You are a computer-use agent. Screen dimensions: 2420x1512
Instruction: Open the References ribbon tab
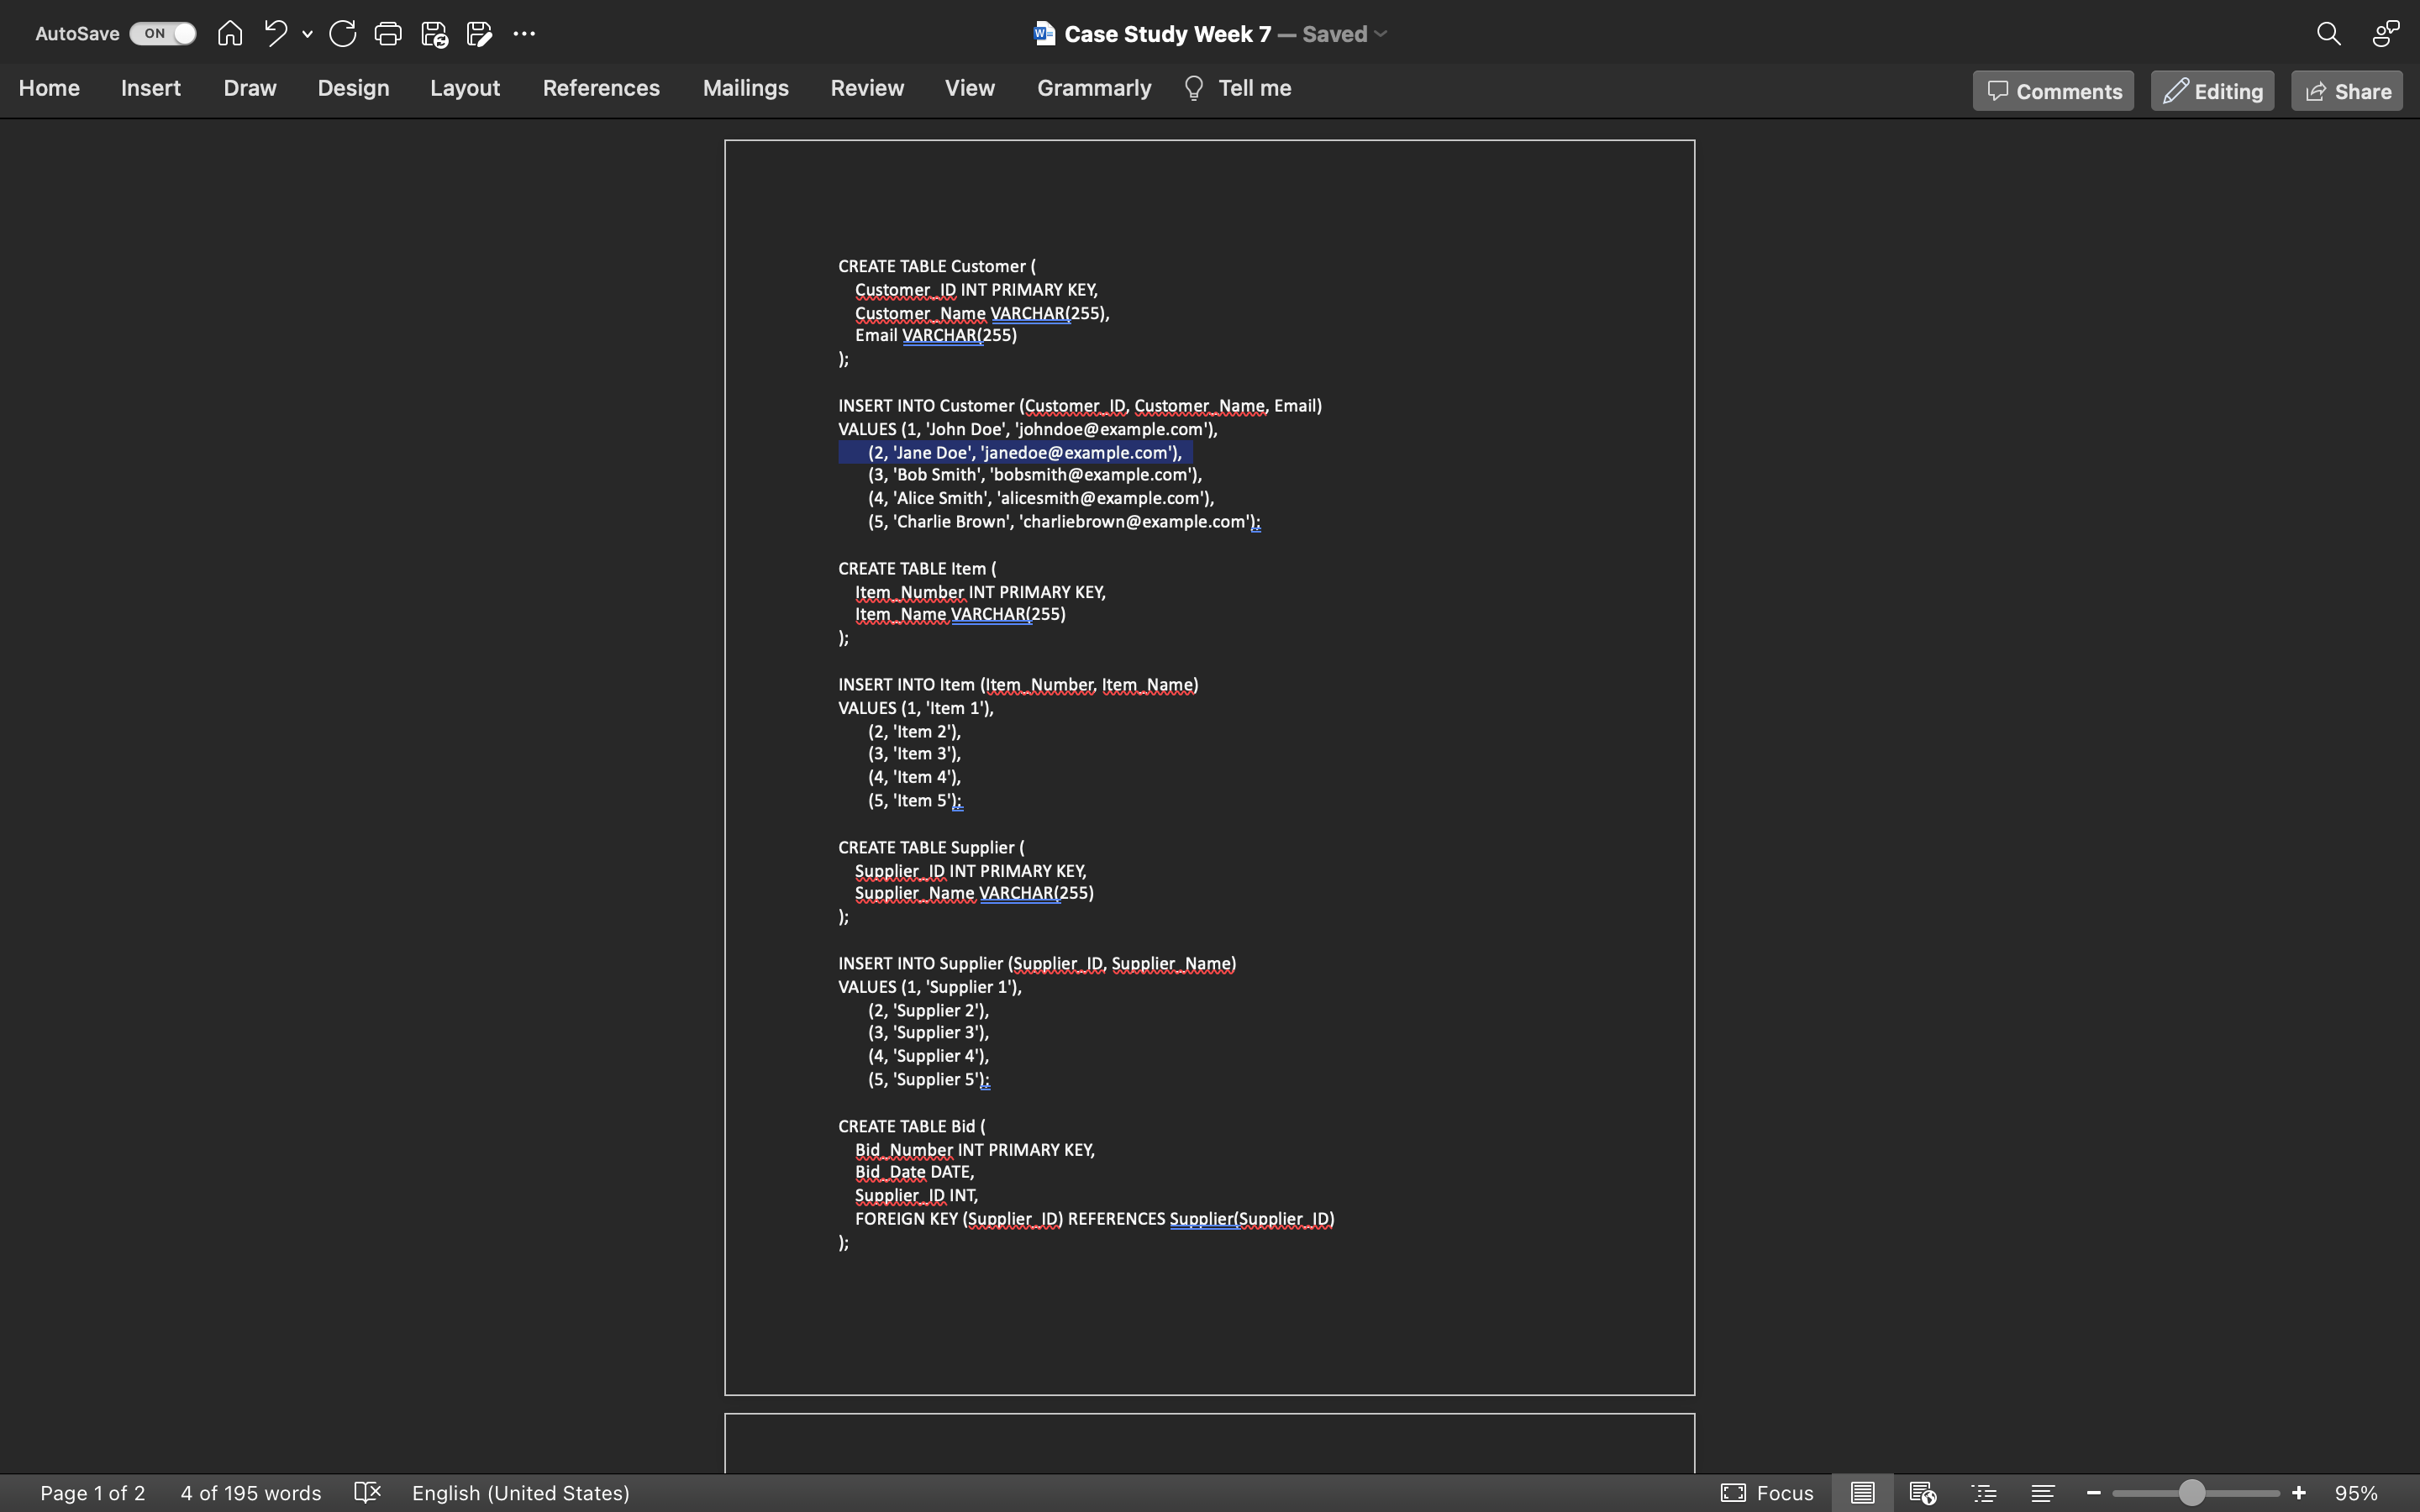pyautogui.click(x=601, y=89)
